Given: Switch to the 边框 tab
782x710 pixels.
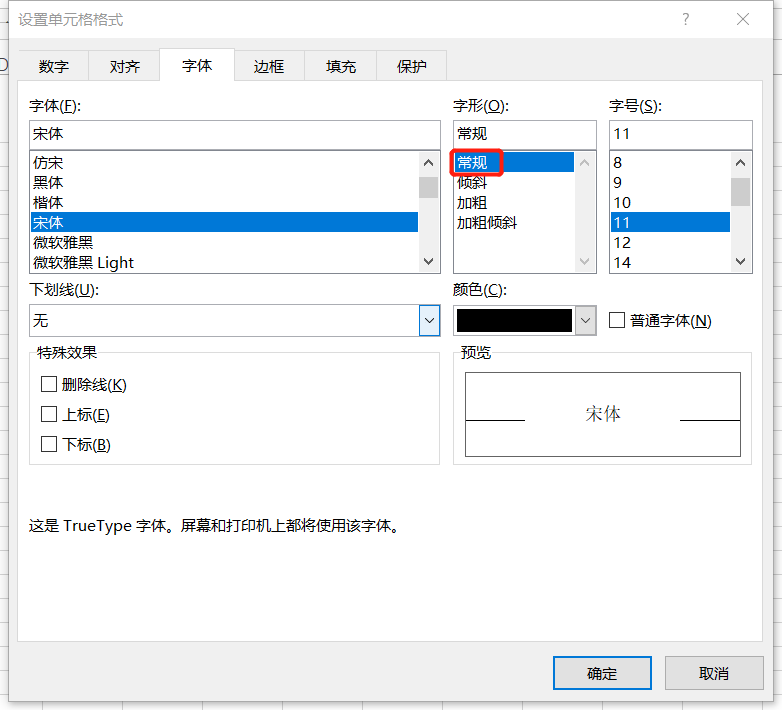Looking at the screenshot, I should 269,66.
